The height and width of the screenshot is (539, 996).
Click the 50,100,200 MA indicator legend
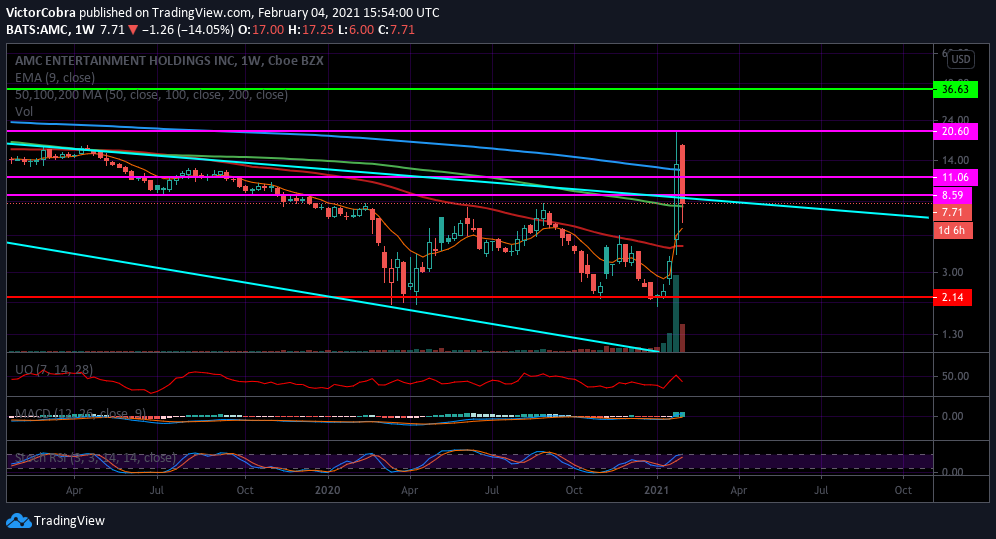(x=151, y=95)
